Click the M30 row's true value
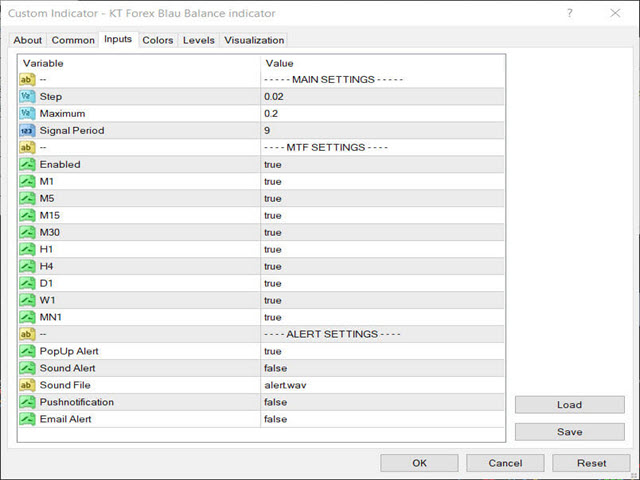Viewport: 640px width, 480px height. click(x=273, y=232)
